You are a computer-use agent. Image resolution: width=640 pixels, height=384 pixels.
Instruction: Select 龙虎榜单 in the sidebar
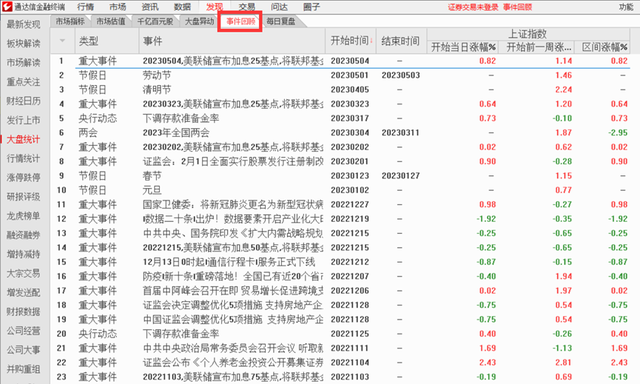pyautogui.click(x=23, y=216)
